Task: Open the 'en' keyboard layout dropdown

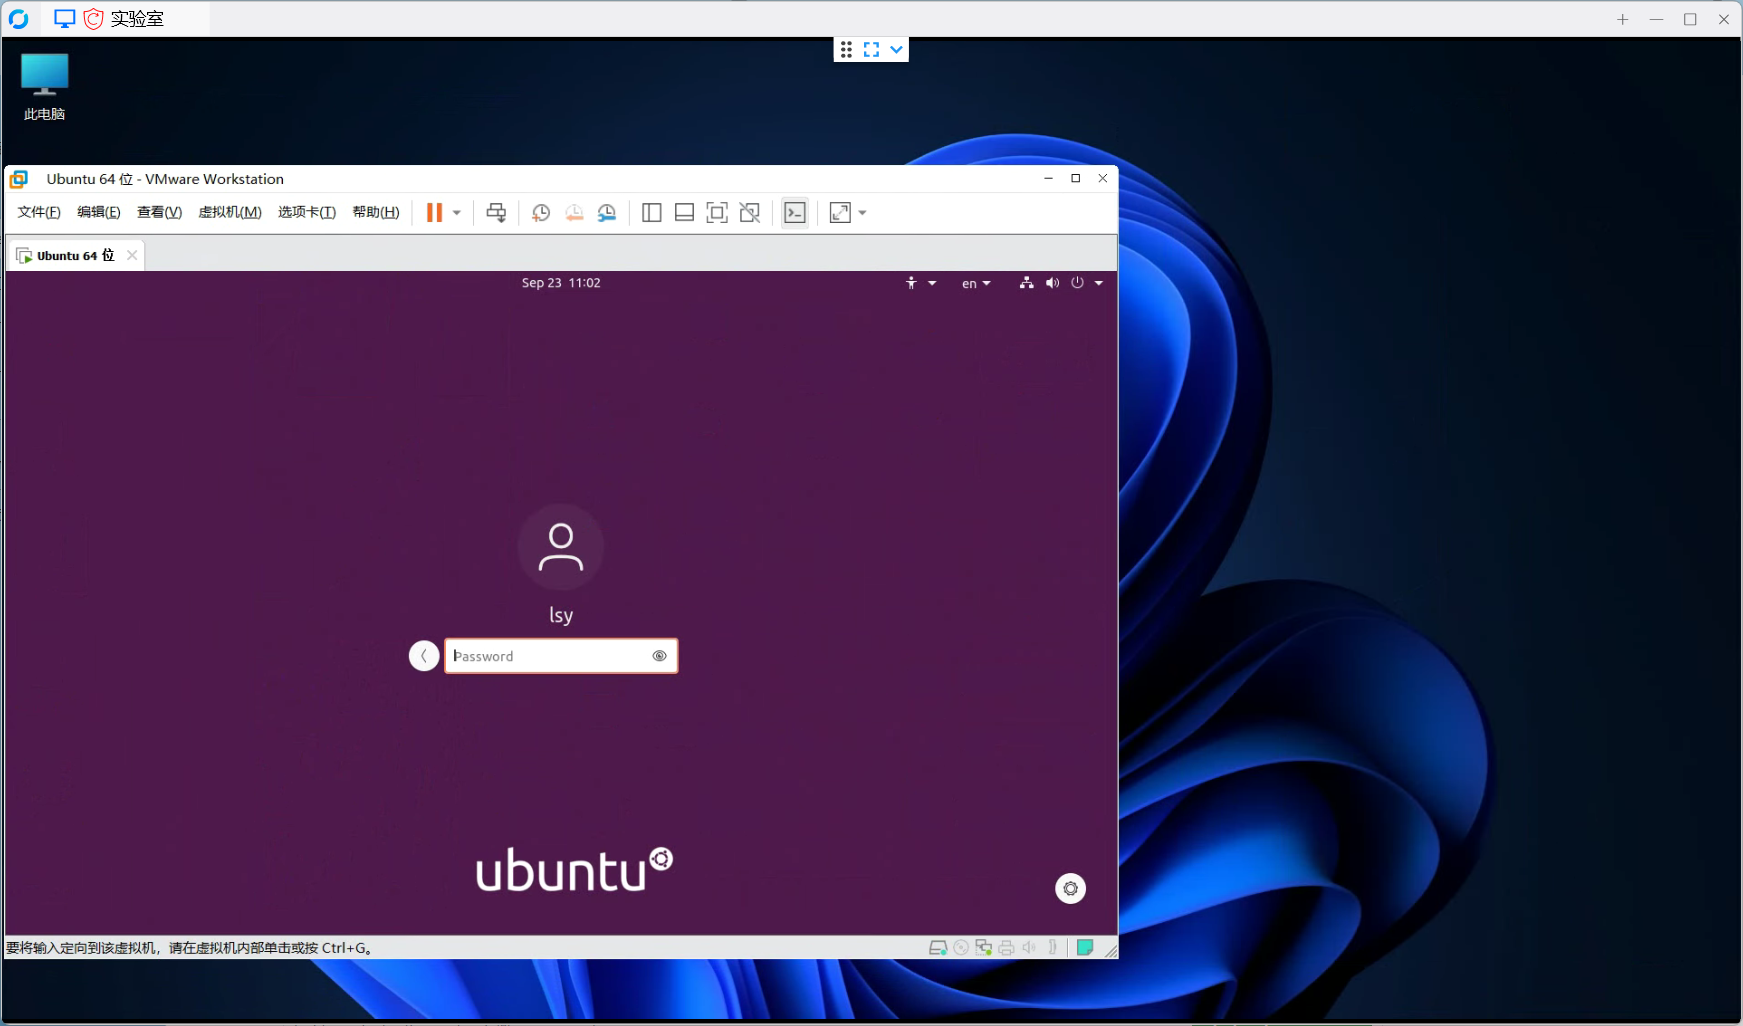Action: (975, 282)
